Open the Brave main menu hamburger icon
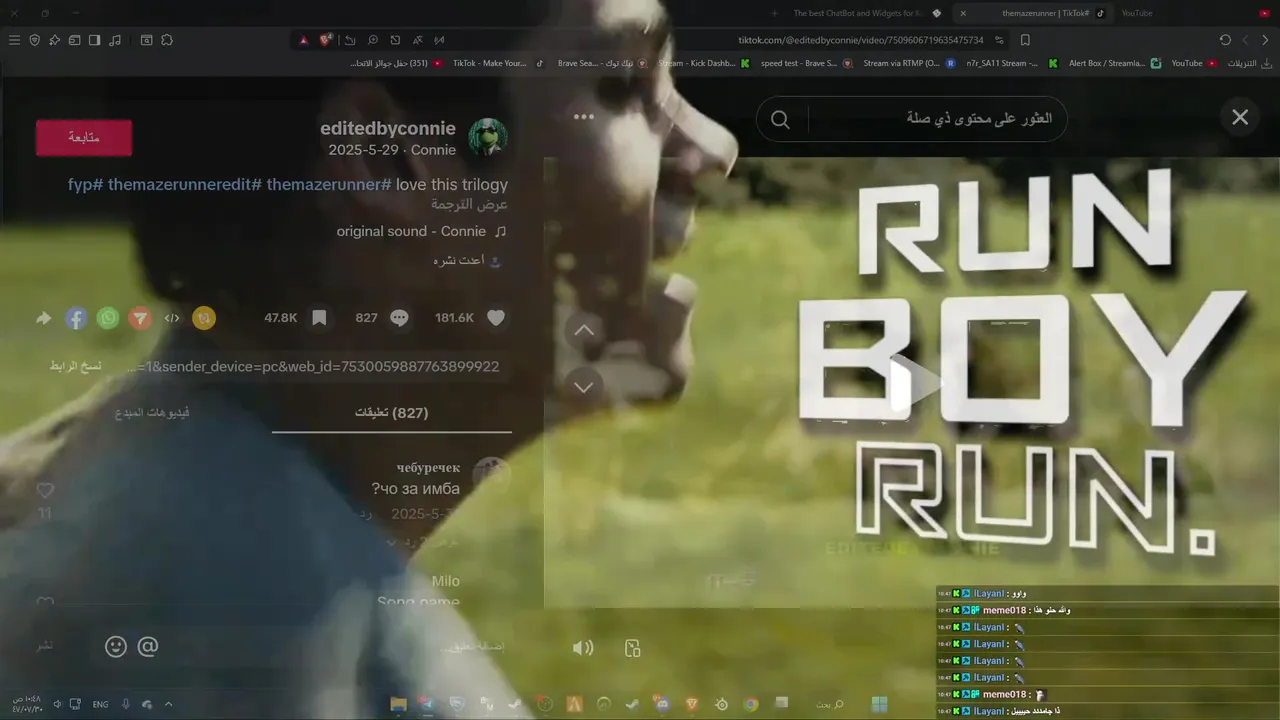1280x720 pixels. (x=14, y=40)
